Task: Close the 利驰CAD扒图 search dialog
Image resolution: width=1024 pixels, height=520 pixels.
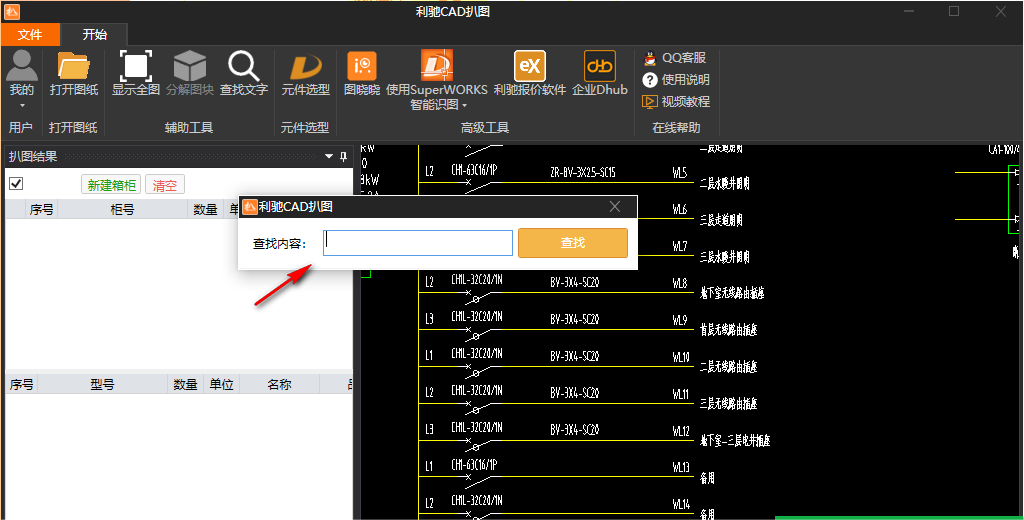Action: pyautogui.click(x=615, y=206)
